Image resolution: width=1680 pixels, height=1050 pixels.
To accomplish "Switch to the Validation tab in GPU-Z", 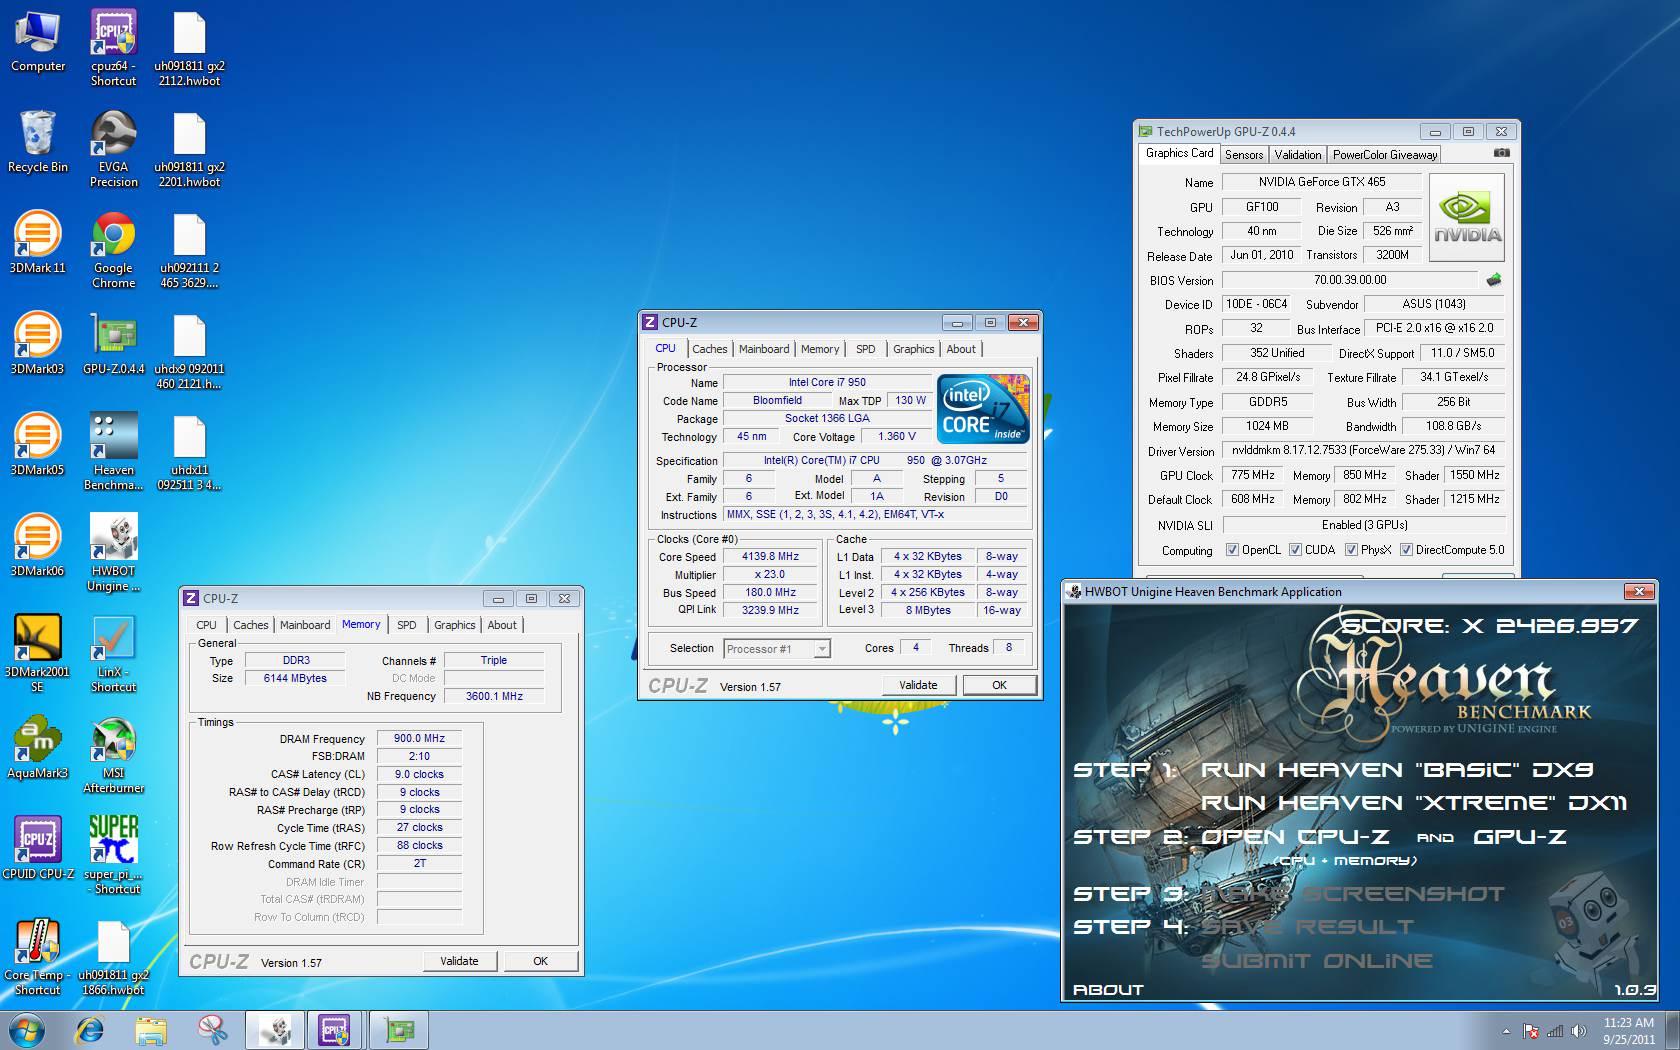I will point(1298,155).
